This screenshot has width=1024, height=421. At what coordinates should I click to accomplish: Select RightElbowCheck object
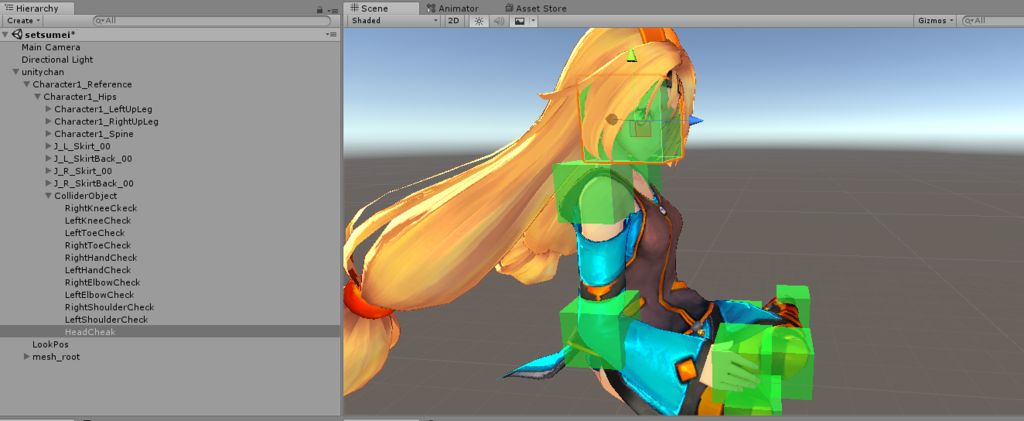[x=103, y=283]
